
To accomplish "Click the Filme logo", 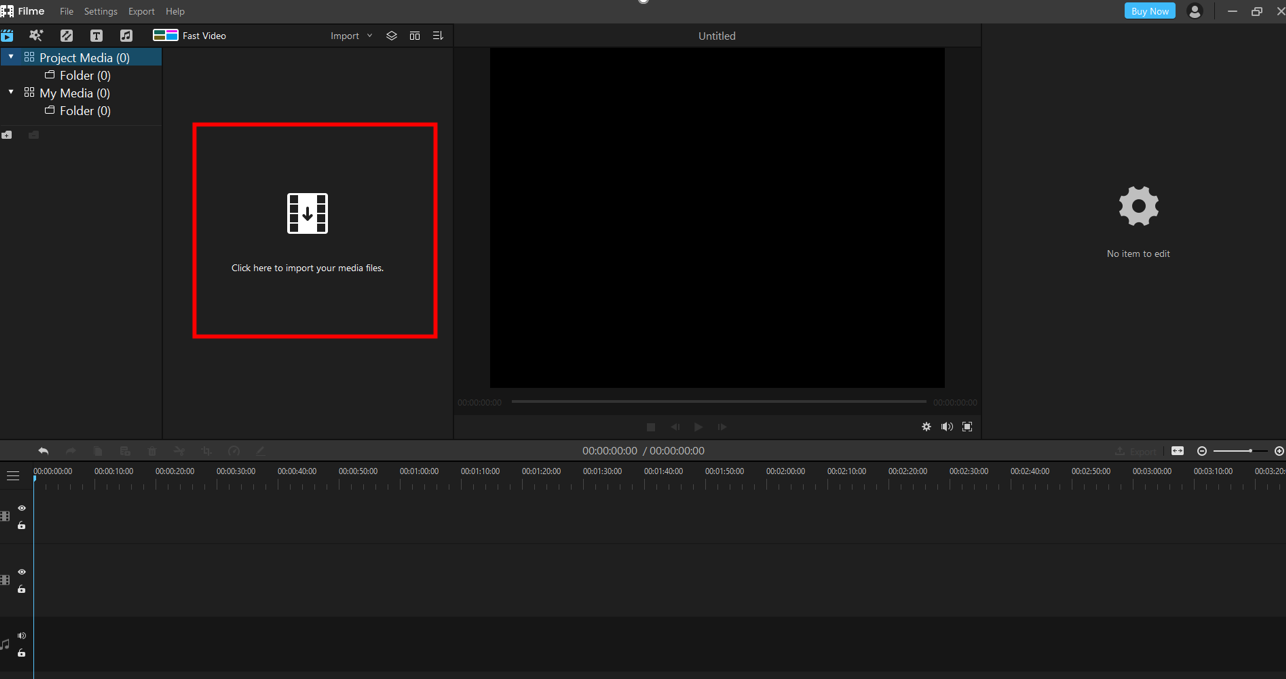I will (x=23, y=11).
